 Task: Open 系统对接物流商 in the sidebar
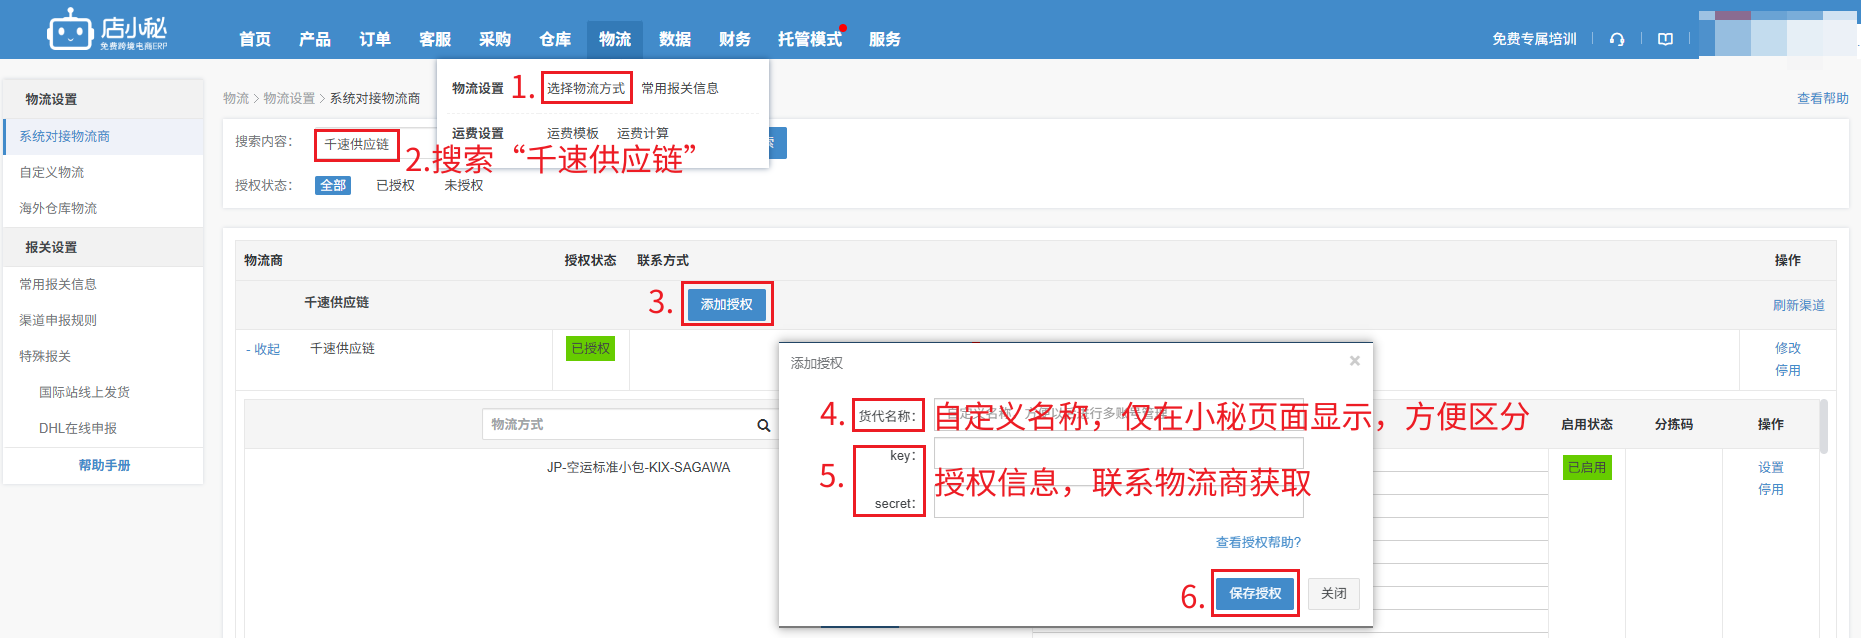click(x=103, y=136)
